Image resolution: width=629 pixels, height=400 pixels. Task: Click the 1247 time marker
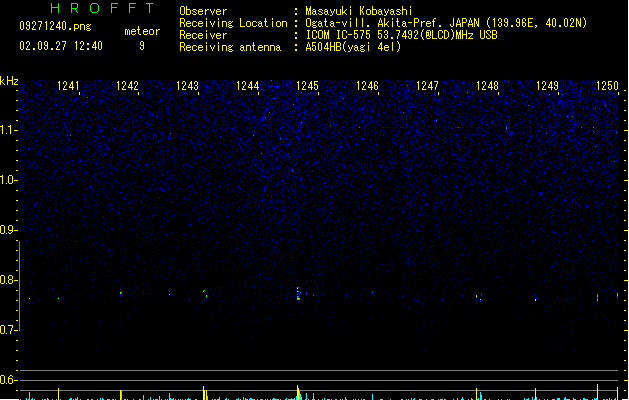[427, 86]
